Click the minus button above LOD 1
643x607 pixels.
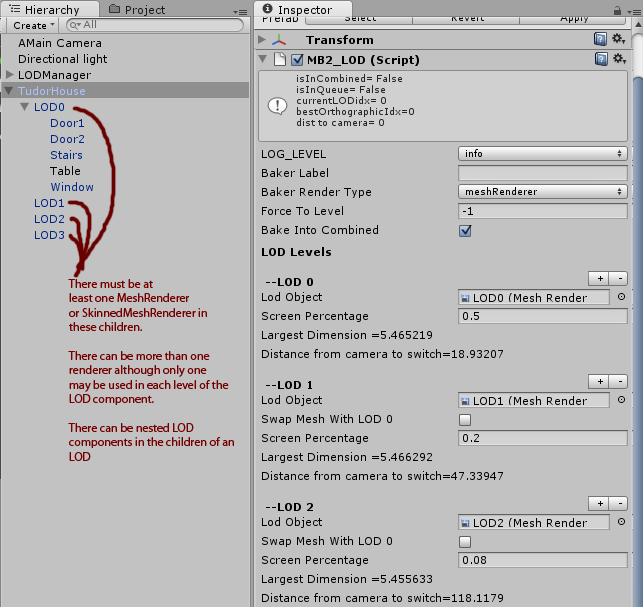pyautogui.click(x=619, y=381)
